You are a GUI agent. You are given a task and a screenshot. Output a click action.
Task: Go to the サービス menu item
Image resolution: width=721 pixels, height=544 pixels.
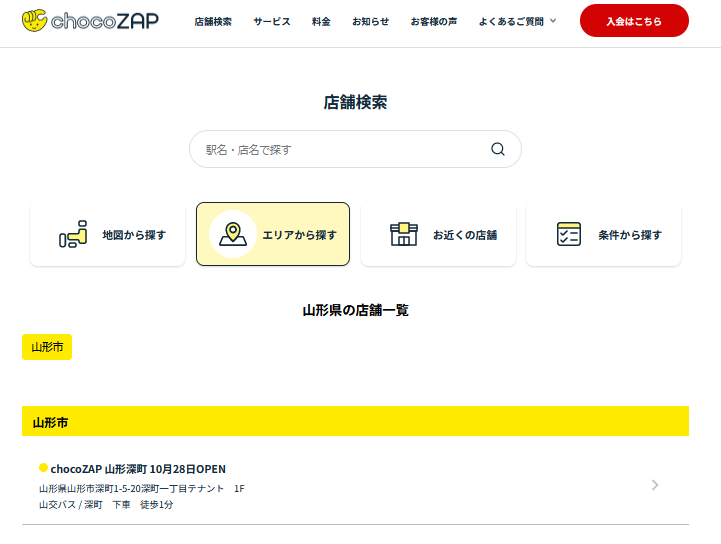click(x=272, y=21)
